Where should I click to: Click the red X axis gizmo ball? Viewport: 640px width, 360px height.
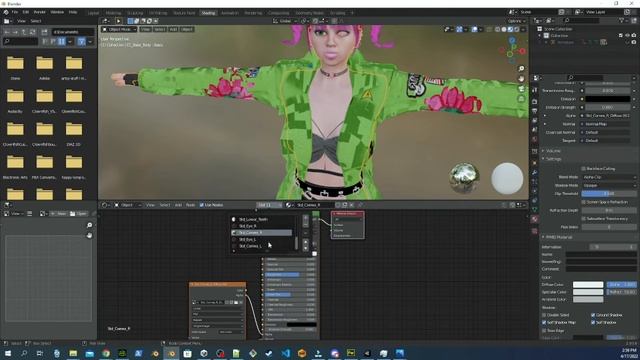(522, 51)
